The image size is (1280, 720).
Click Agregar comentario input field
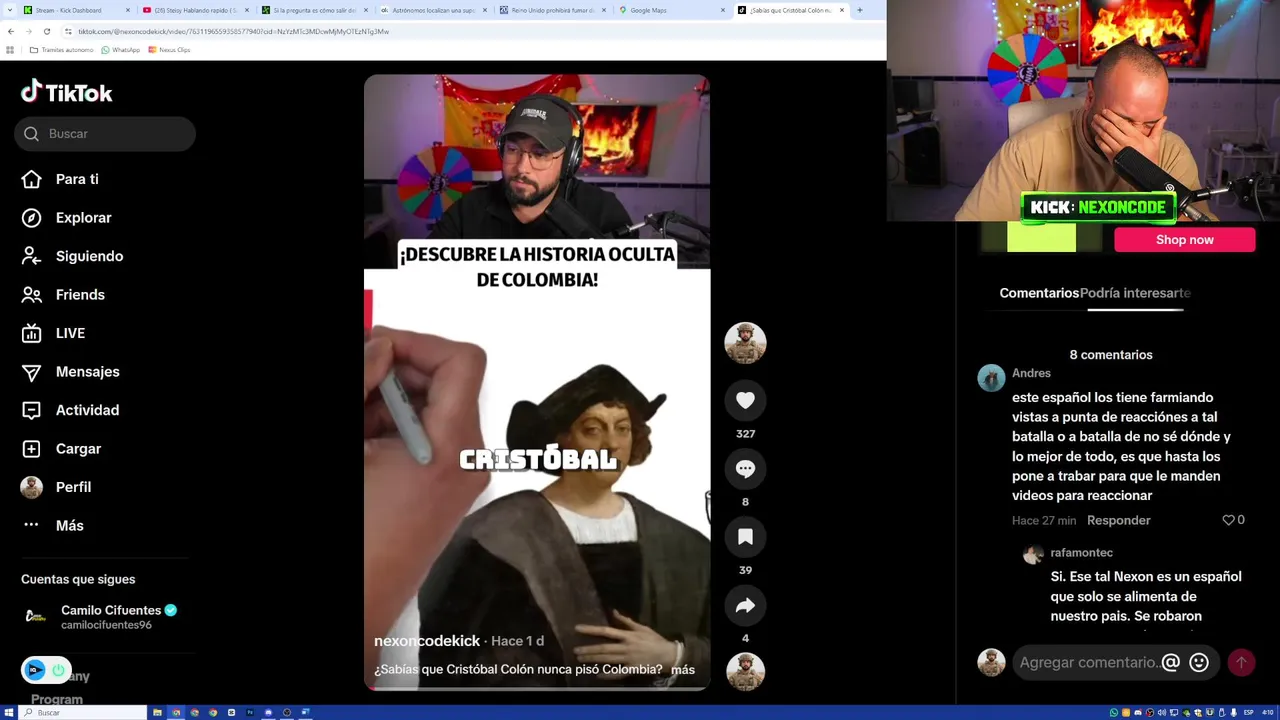1088,662
